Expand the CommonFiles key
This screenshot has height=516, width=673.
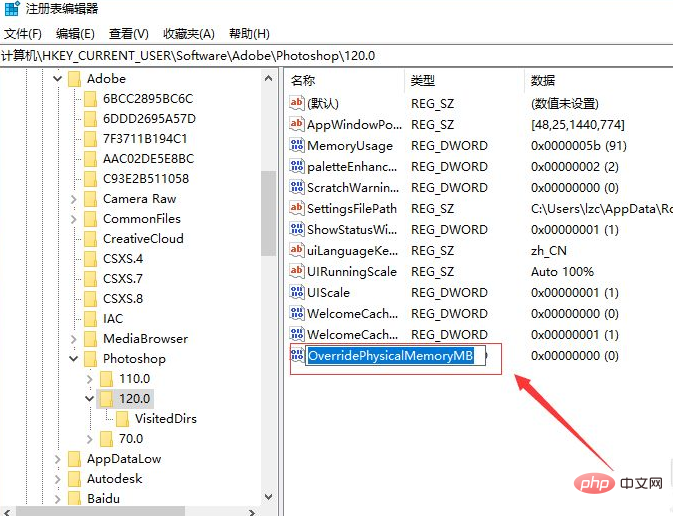pos(73,219)
